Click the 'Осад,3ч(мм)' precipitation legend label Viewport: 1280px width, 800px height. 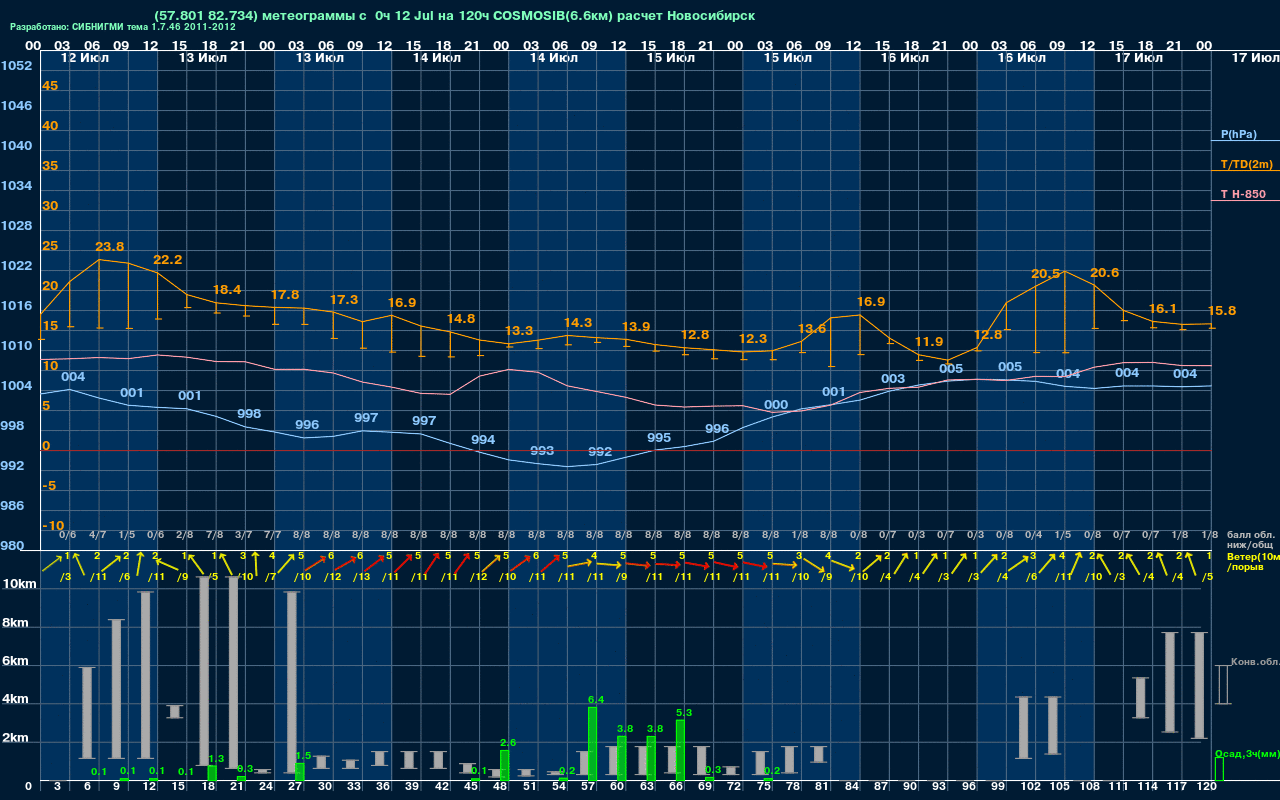(1246, 753)
